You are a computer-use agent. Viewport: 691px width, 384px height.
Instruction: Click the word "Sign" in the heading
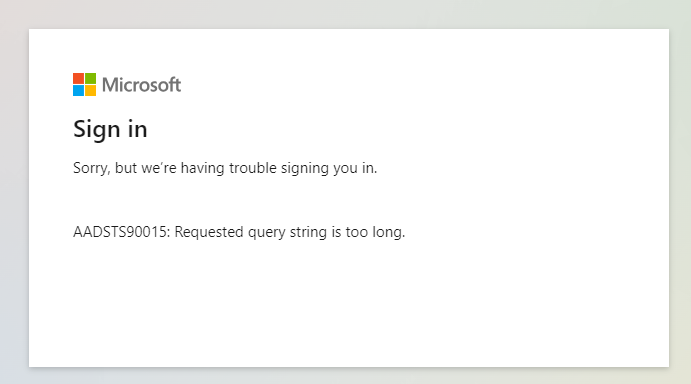point(97,130)
